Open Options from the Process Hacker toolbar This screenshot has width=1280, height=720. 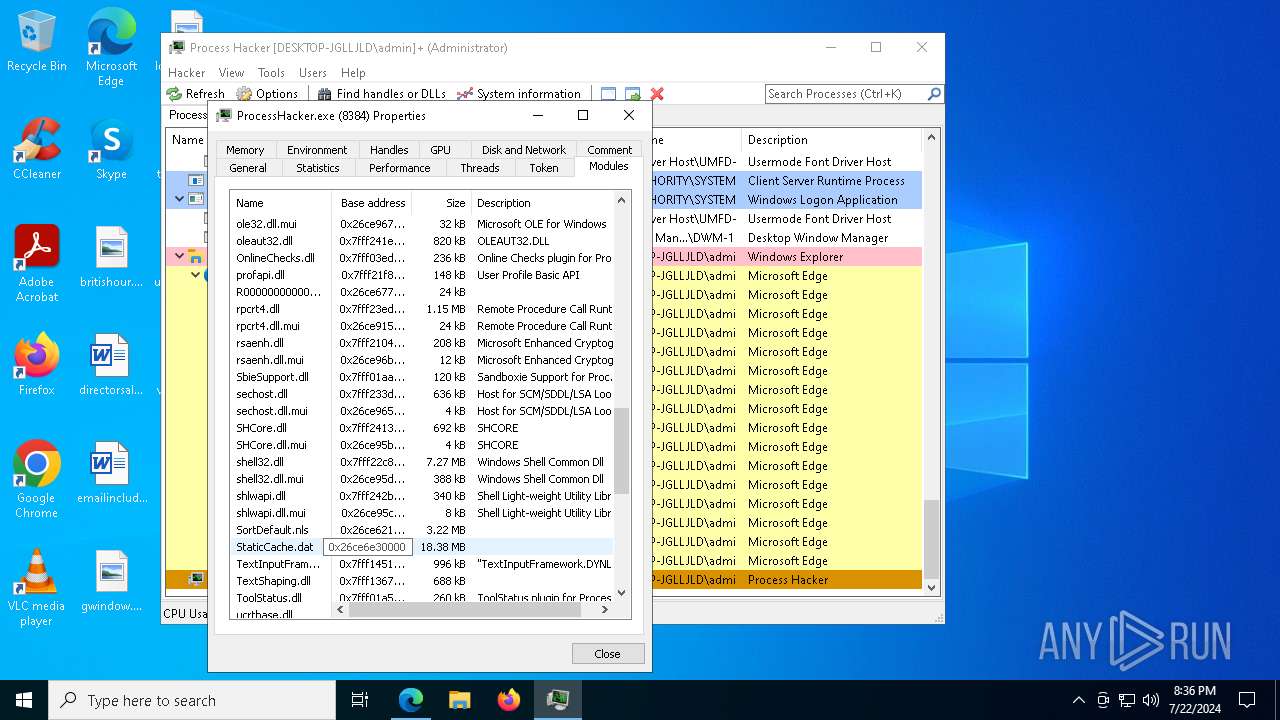click(267, 93)
